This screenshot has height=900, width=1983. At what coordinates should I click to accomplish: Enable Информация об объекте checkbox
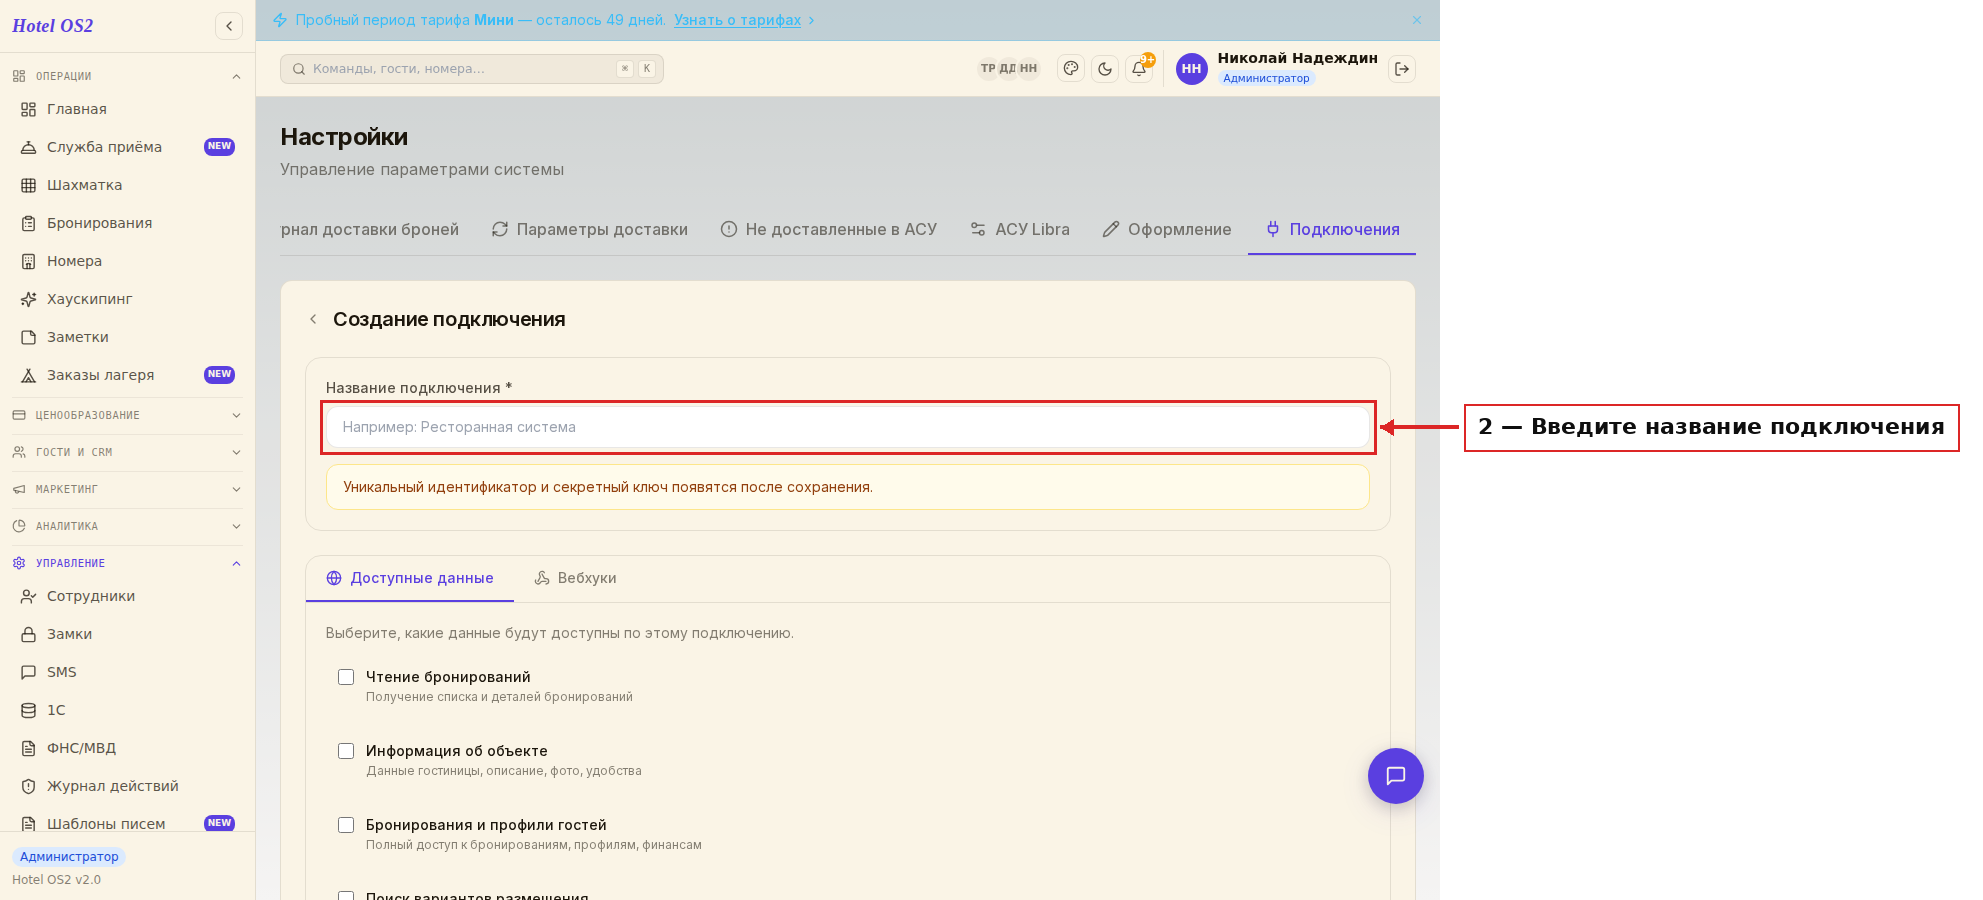pyautogui.click(x=346, y=751)
